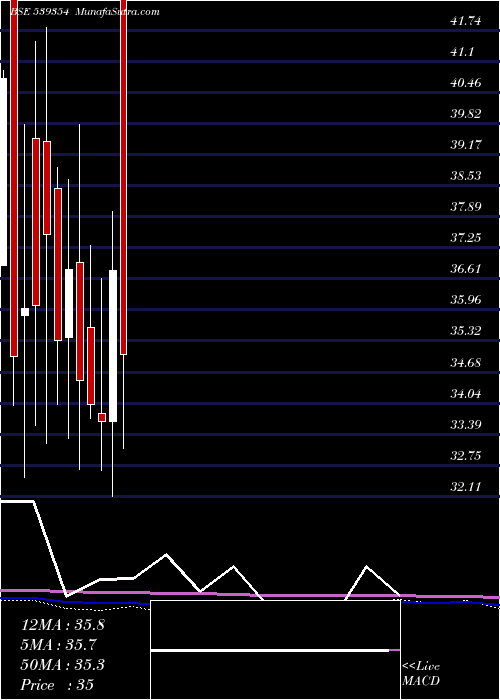
Task: Click the 37.89 price axis label
Action: click(466, 207)
